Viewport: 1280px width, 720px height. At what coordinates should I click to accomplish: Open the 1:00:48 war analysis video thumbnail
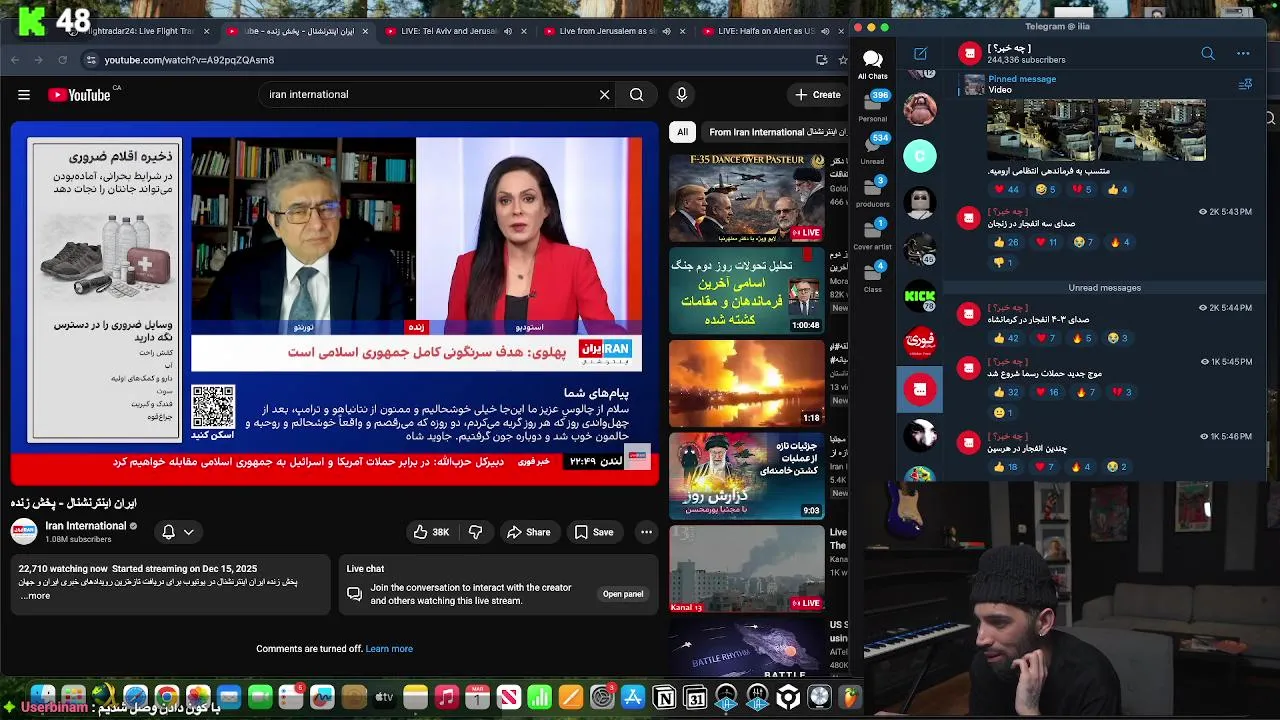tap(746, 290)
